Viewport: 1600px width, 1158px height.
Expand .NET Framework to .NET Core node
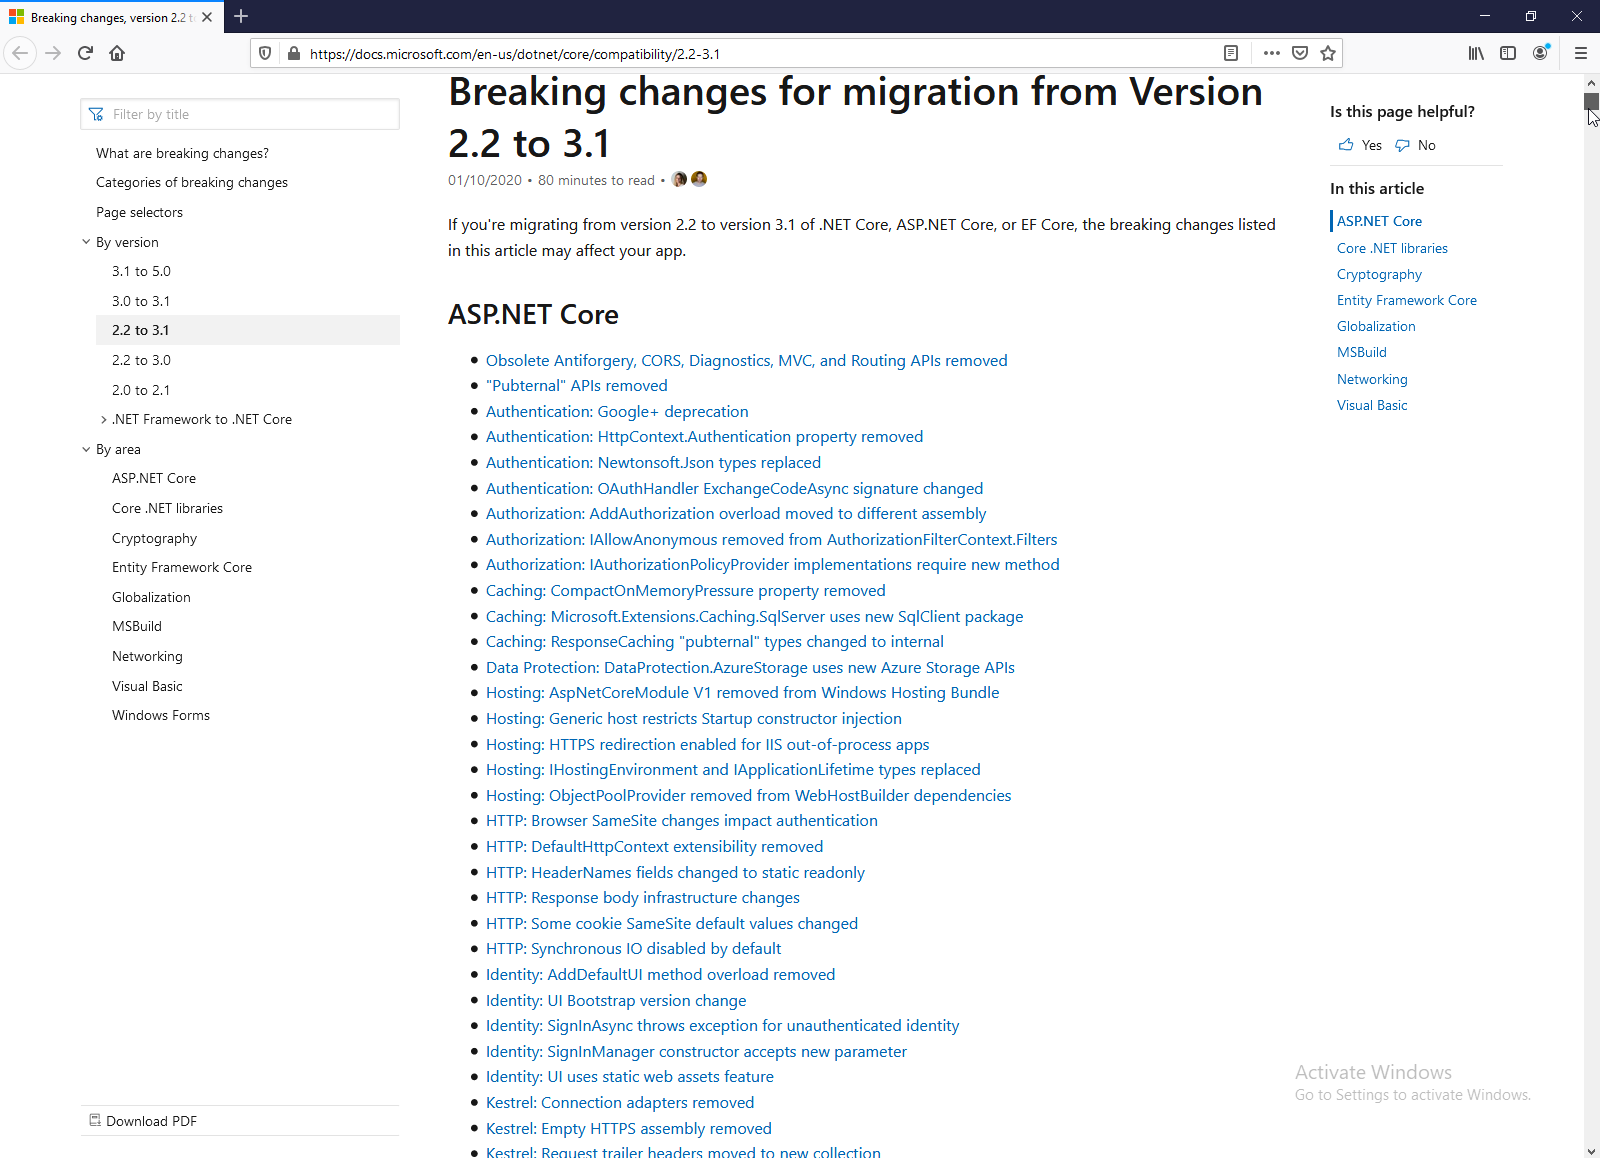[x=104, y=420]
